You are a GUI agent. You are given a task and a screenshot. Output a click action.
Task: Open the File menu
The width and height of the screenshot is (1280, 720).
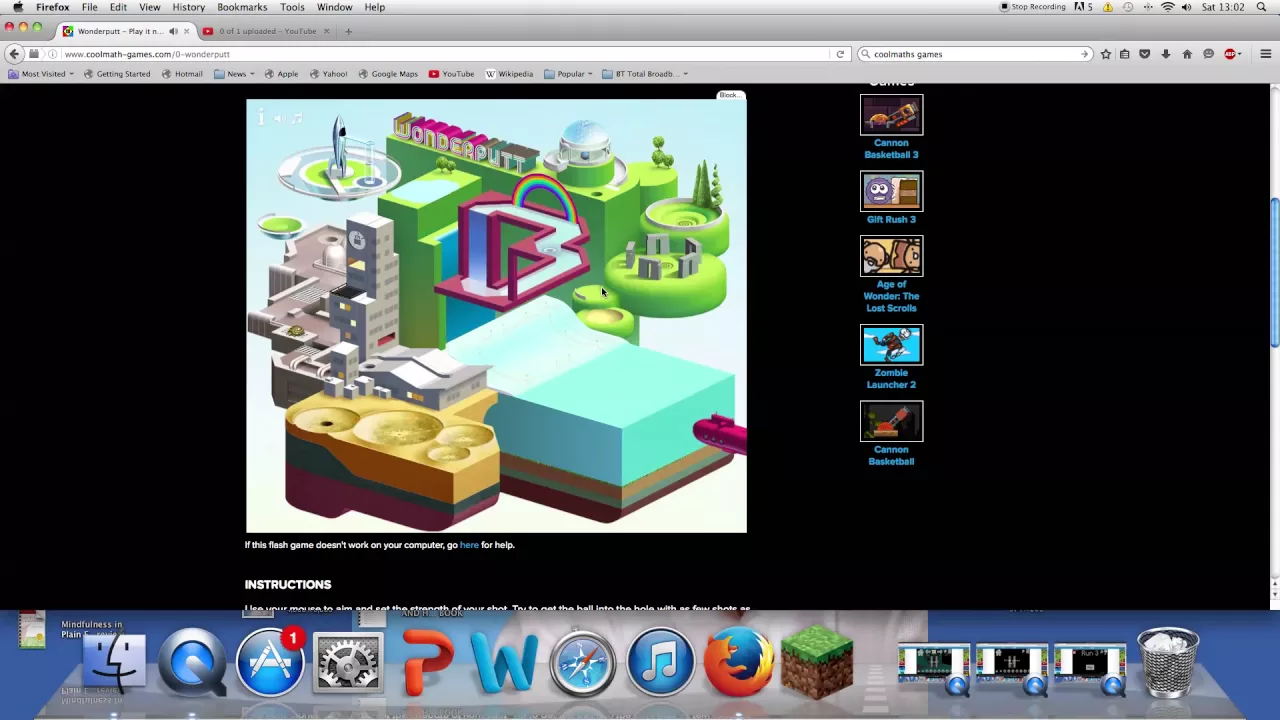[x=90, y=7]
